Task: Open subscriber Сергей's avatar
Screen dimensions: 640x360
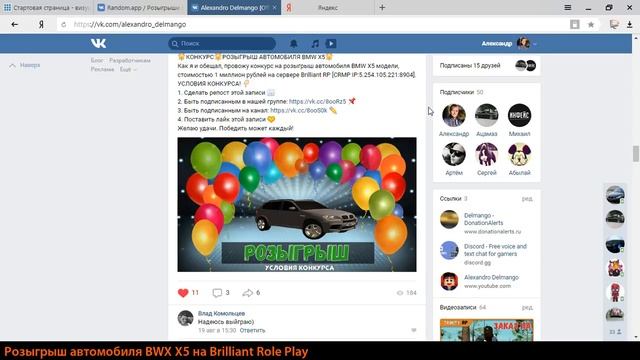Action: tap(487, 154)
